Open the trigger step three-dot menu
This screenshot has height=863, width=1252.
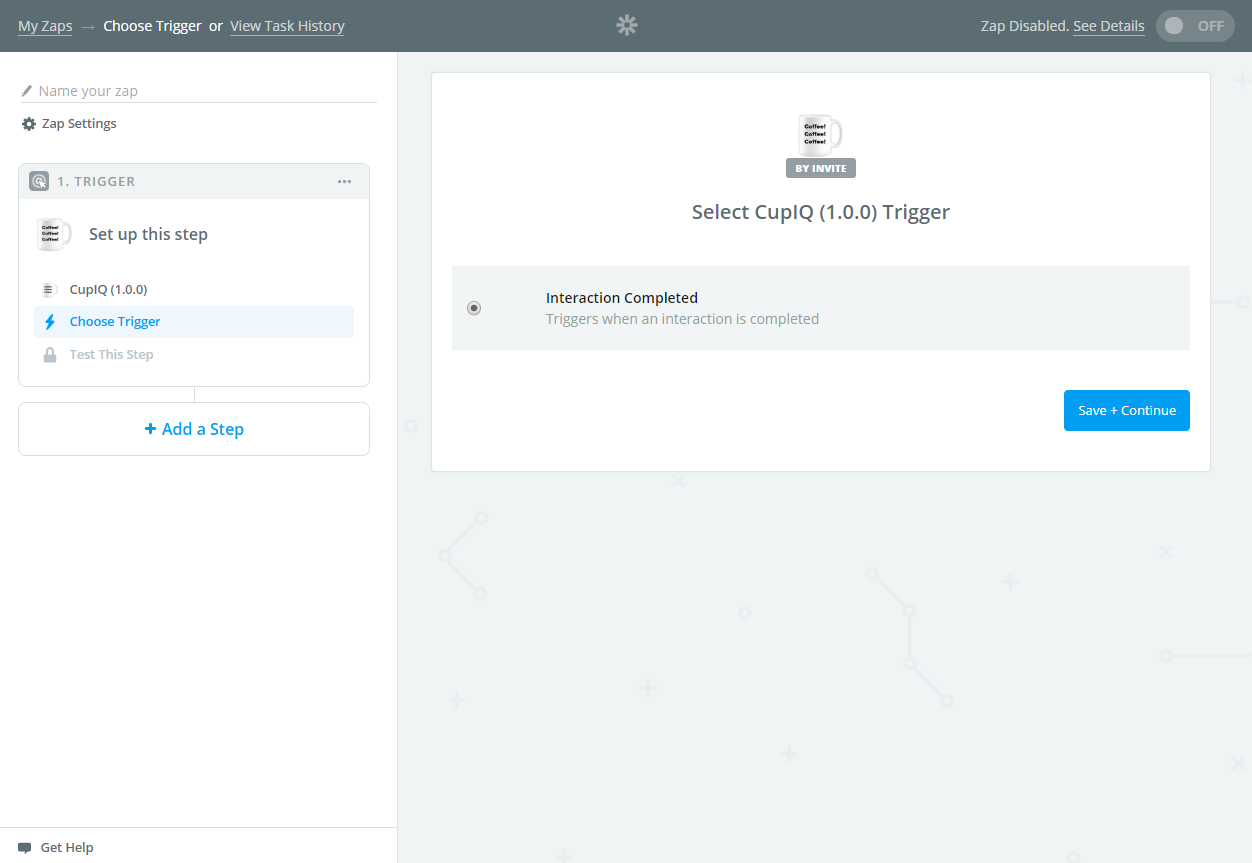pyautogui.click(x=345, y=181)
